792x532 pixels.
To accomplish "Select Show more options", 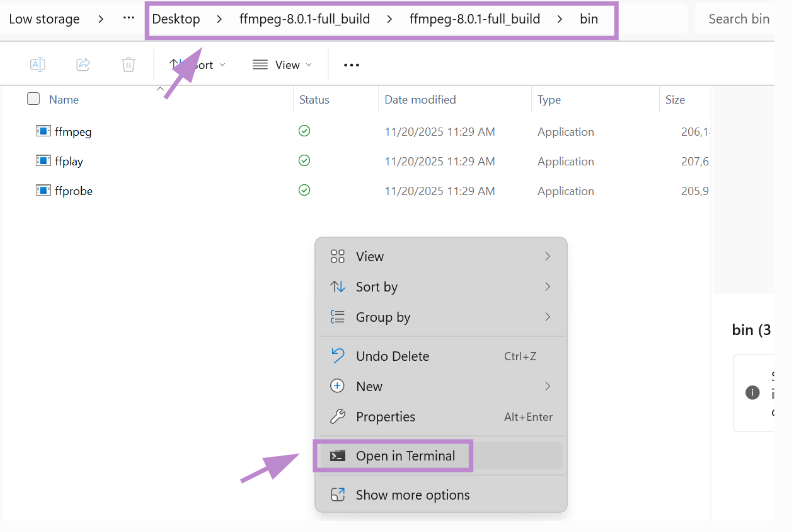I will tap(440, 495).
